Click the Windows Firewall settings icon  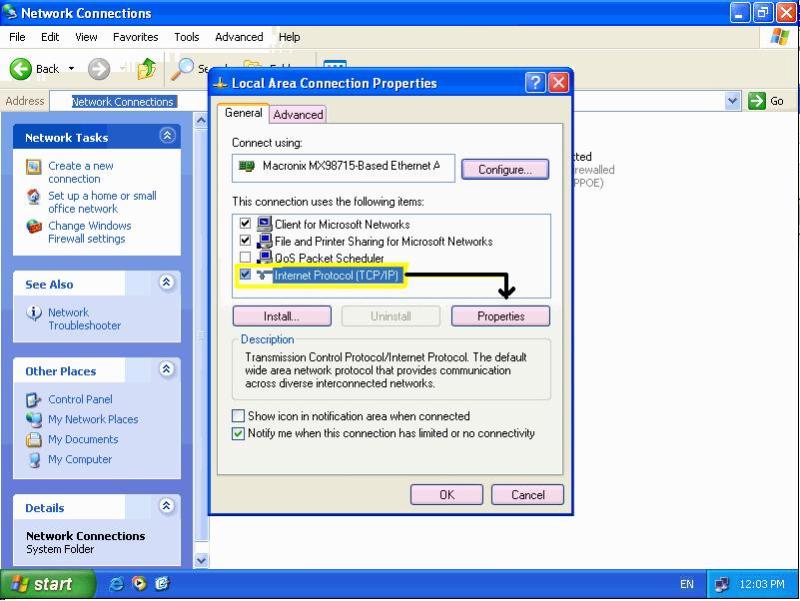click(34, 227)
